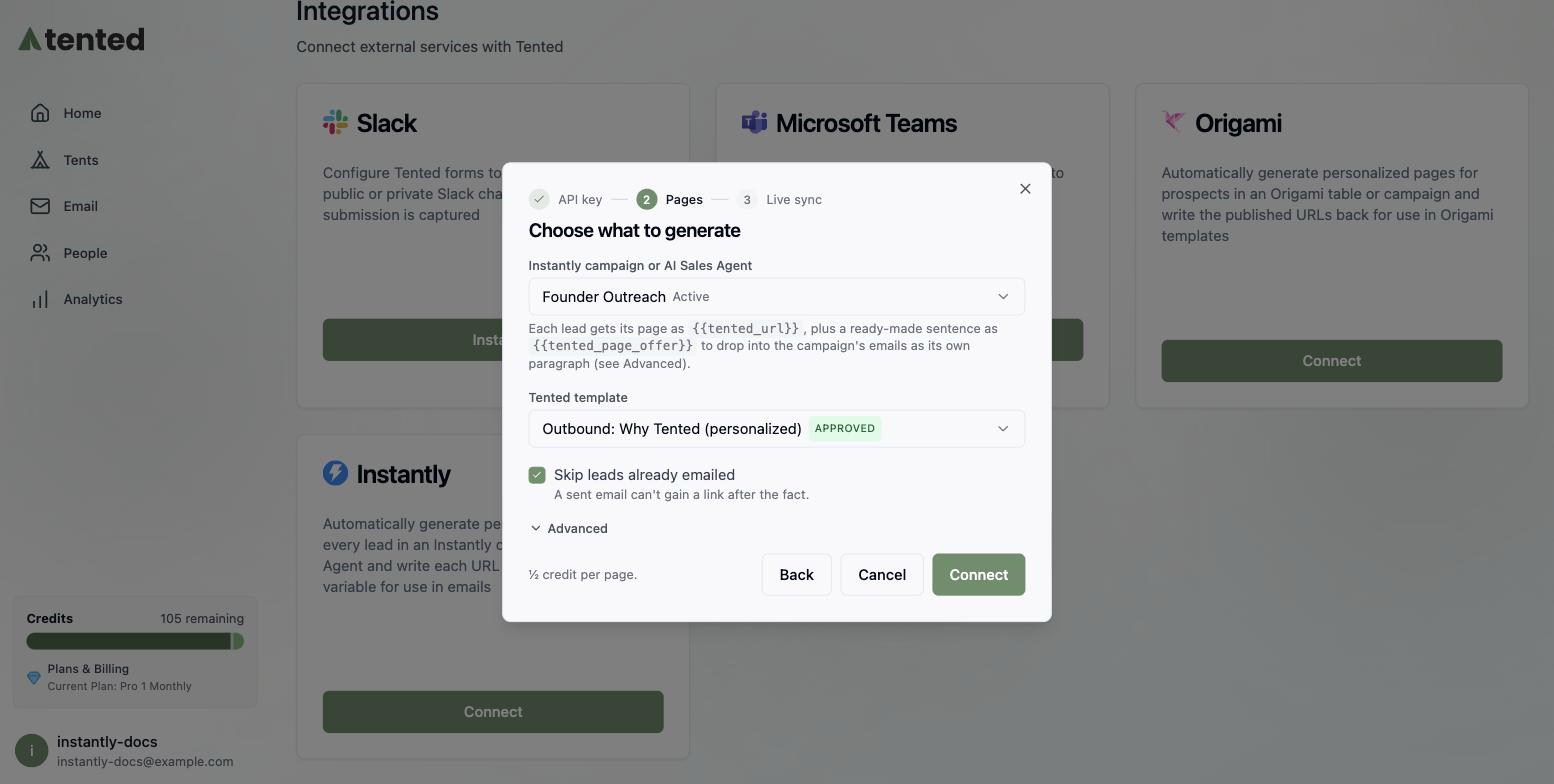Go to Tents in sidebar
Image resolution: width=1554 pixels, height=784 pixels.
(x=80, y=160)
